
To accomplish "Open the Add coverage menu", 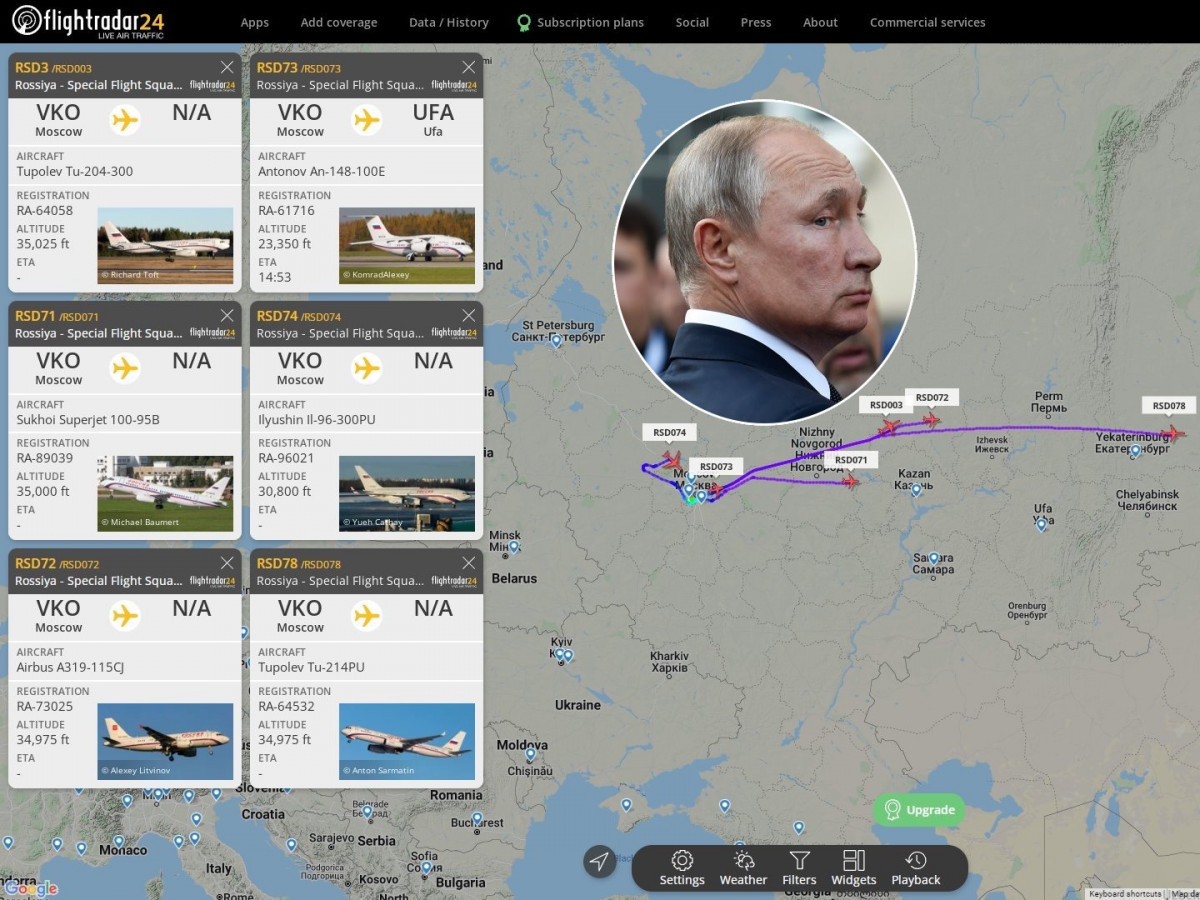I will [339, 22].
